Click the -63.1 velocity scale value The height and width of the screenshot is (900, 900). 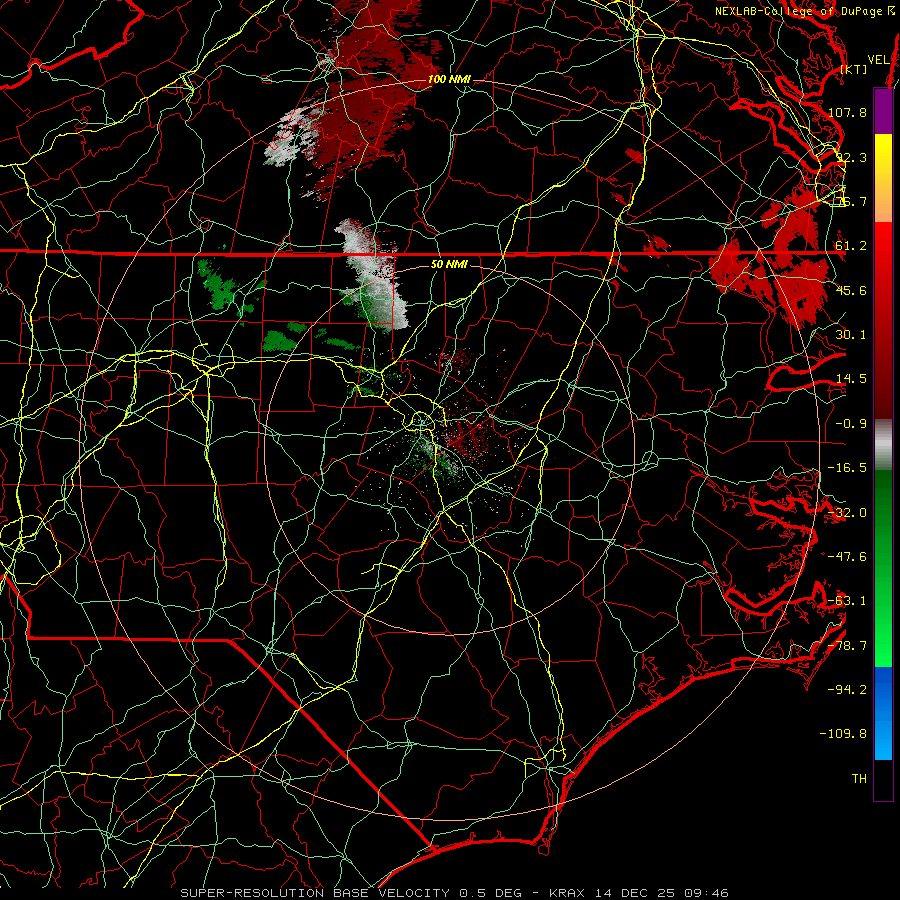coord(847,601)
